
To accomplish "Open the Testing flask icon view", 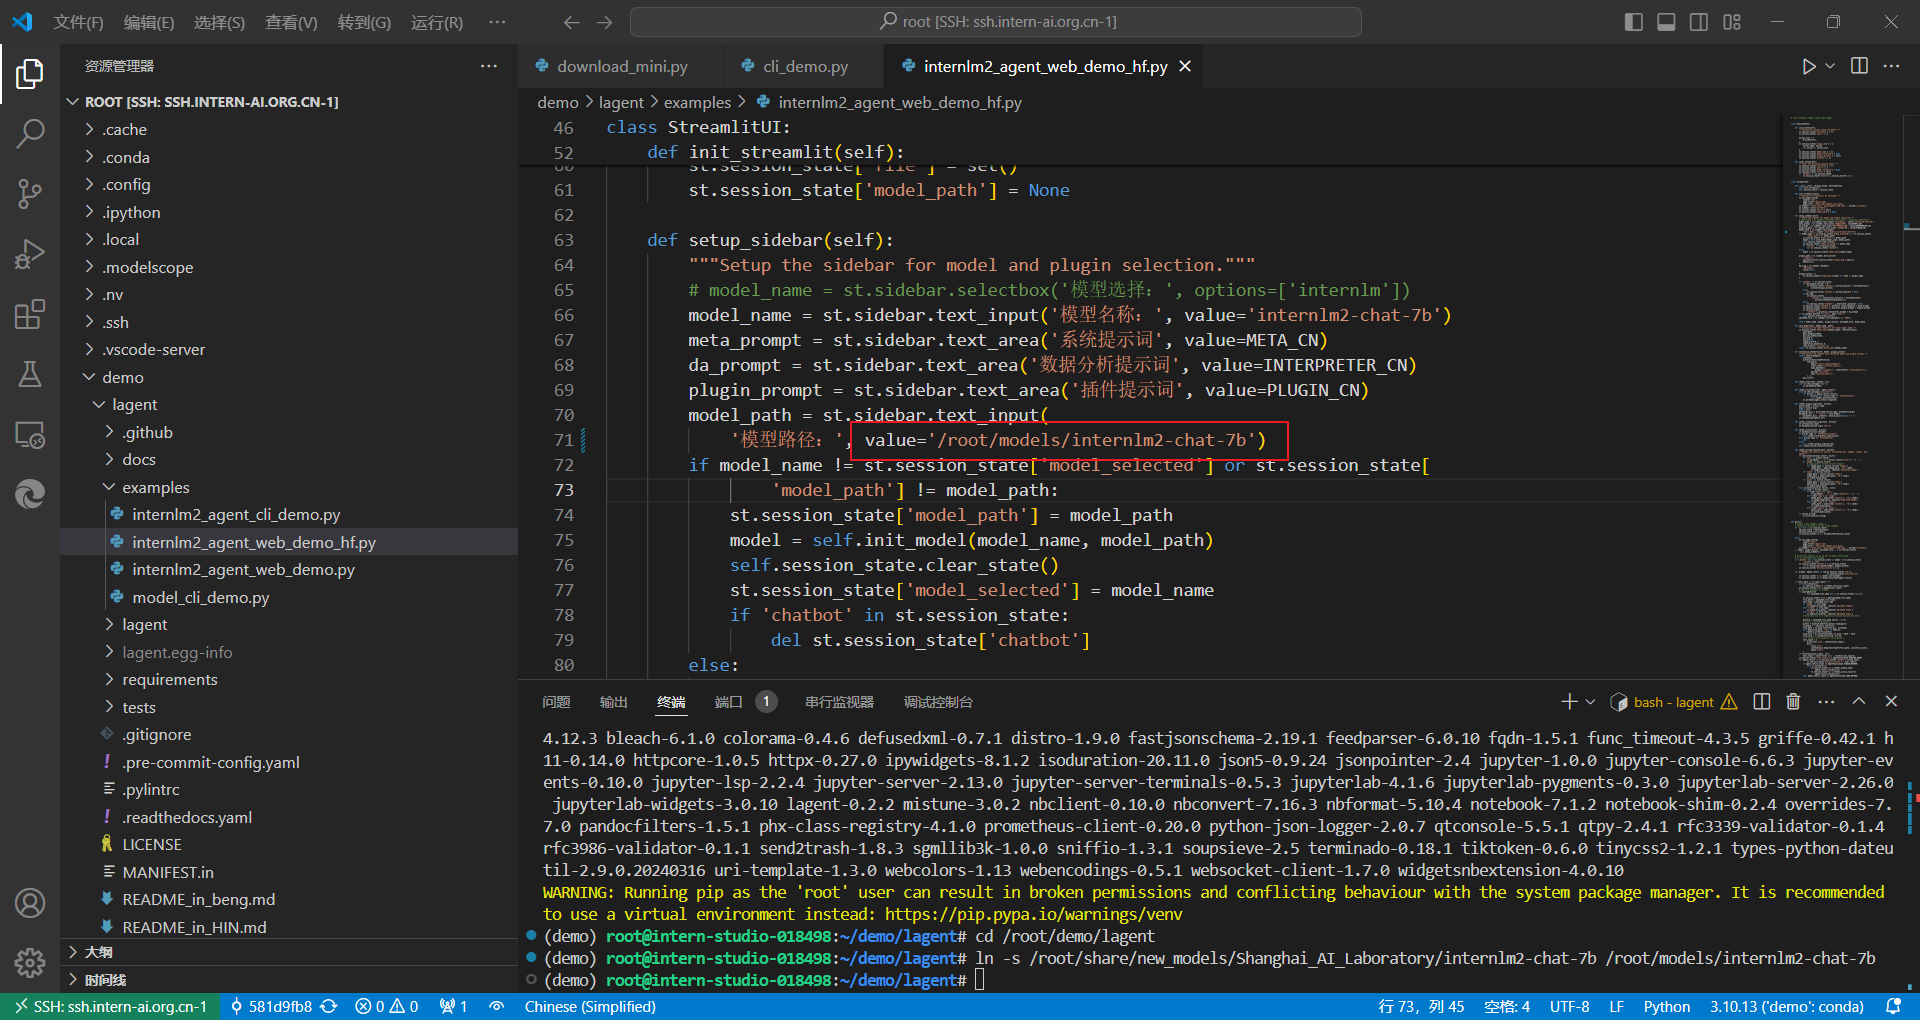I will pos(30,374).
